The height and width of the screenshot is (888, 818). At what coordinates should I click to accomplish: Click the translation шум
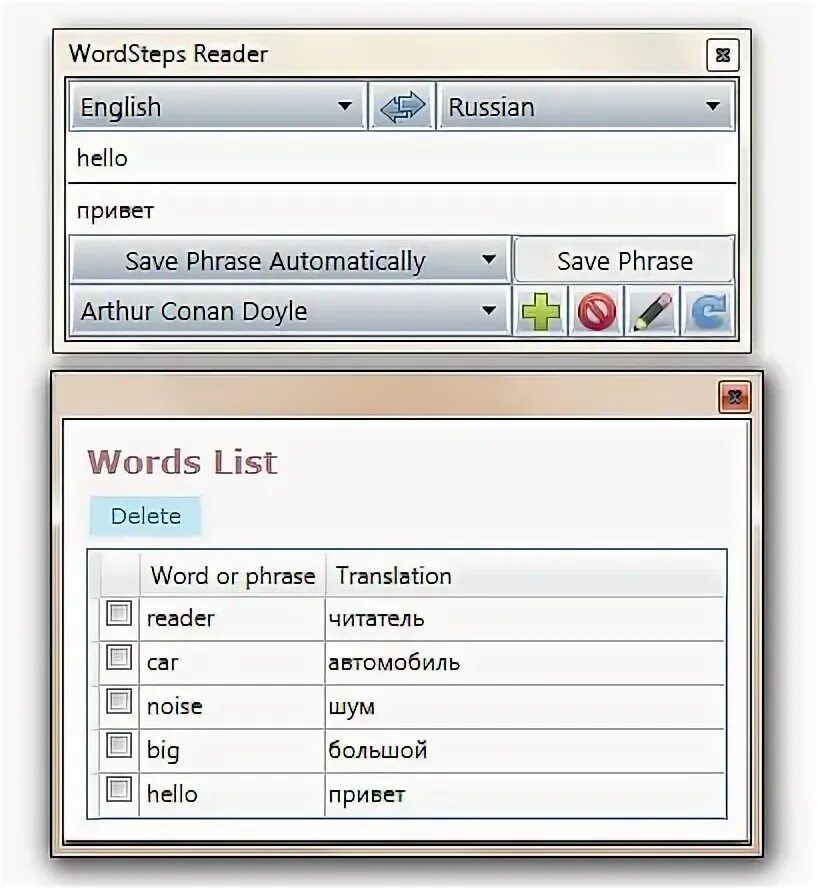(352, 707)
